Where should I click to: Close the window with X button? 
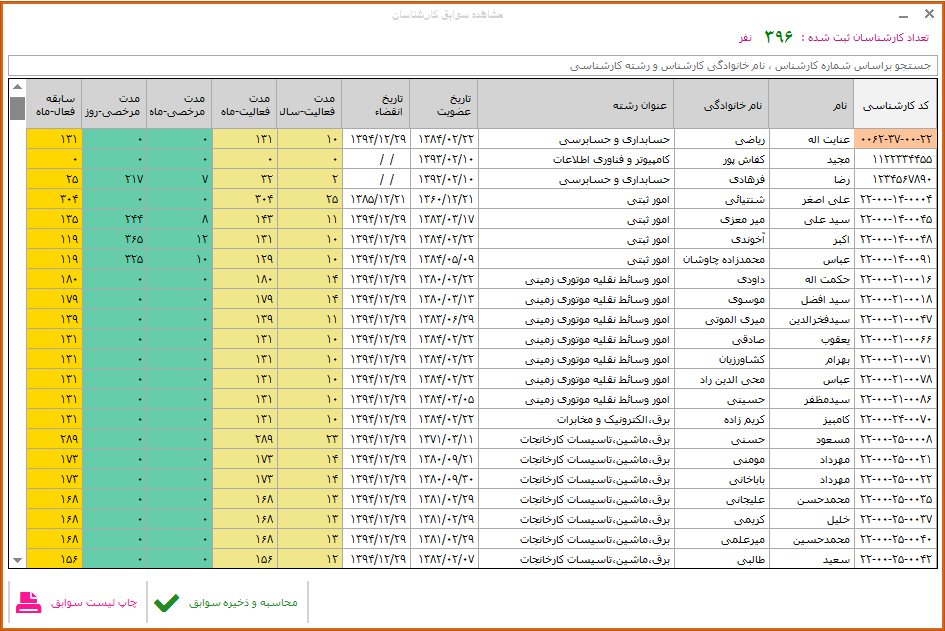tap(929, 14)
